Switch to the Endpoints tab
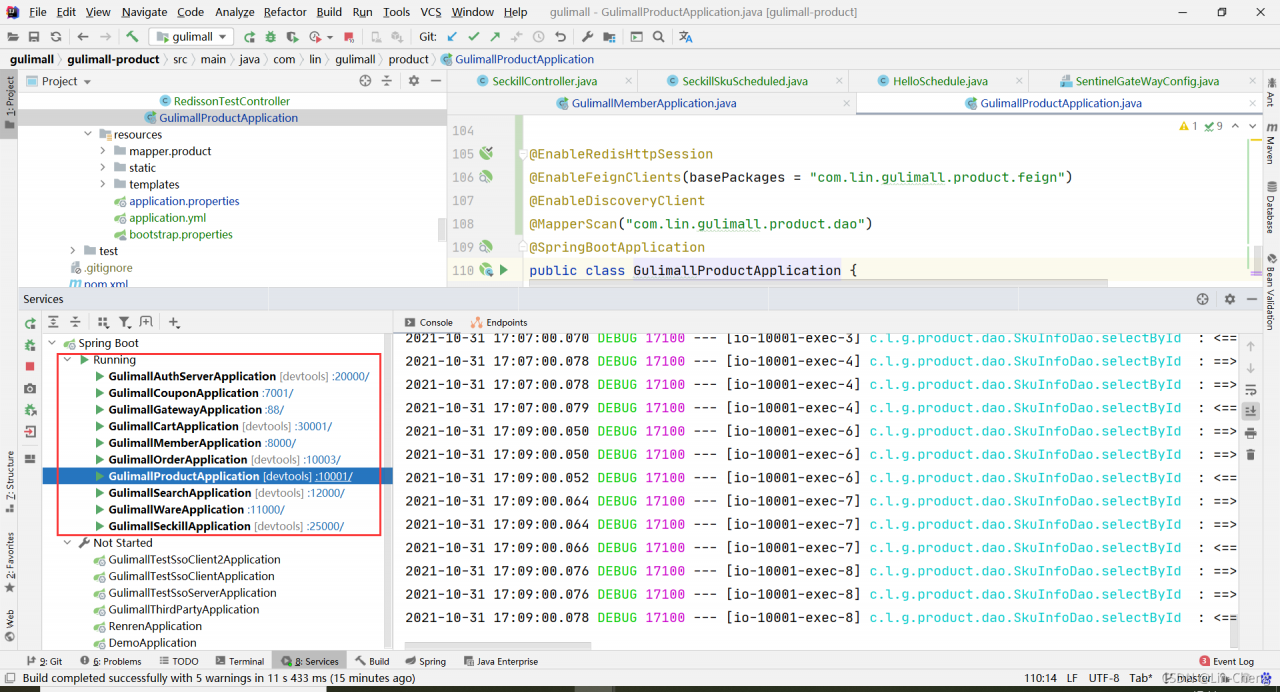This screenshot has width=1280, height=692. click(498, 322)
